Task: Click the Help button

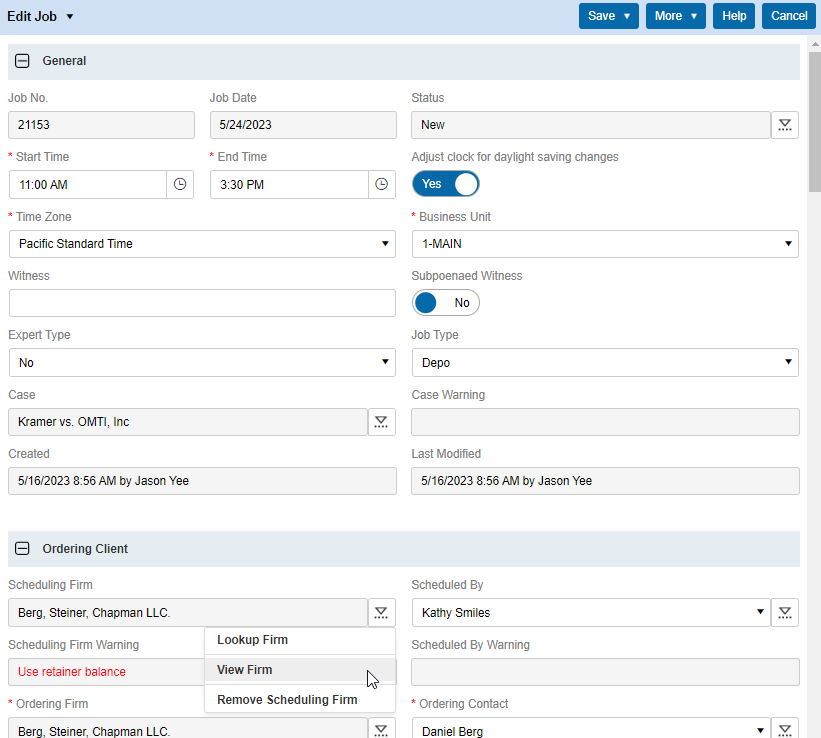Action: [x=734, y=16]
